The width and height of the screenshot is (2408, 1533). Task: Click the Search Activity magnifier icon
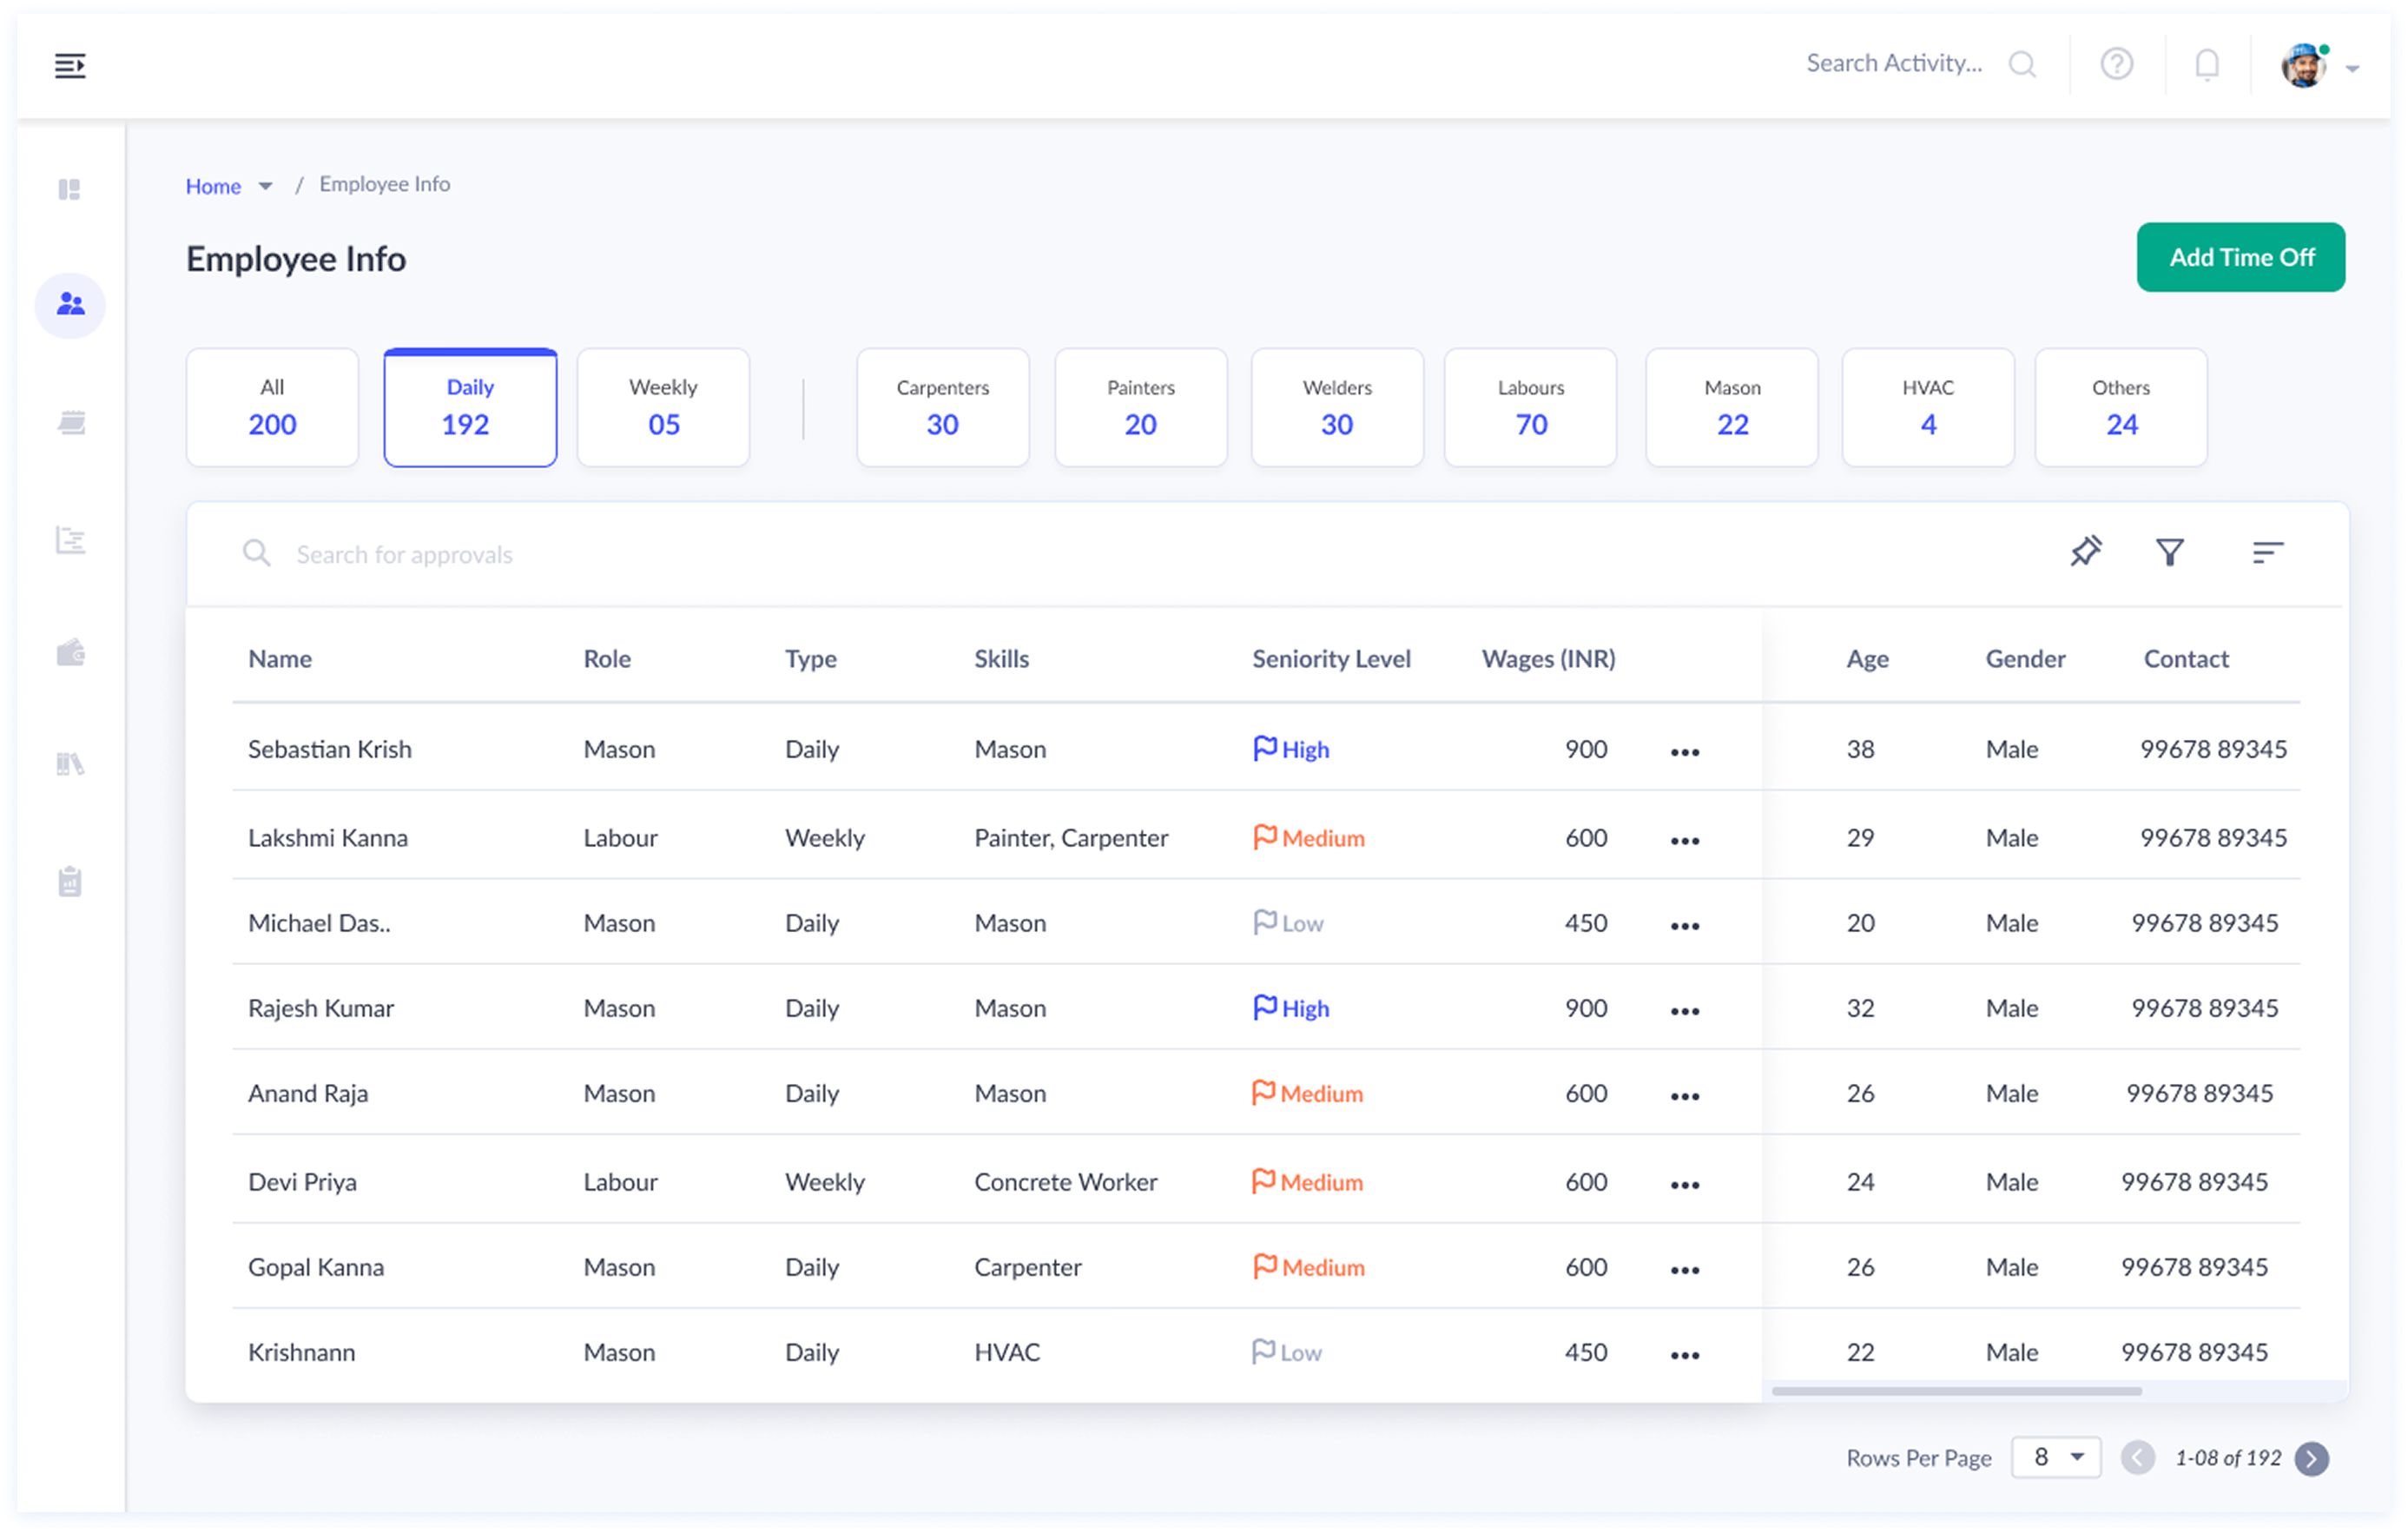coord(2022,64)
